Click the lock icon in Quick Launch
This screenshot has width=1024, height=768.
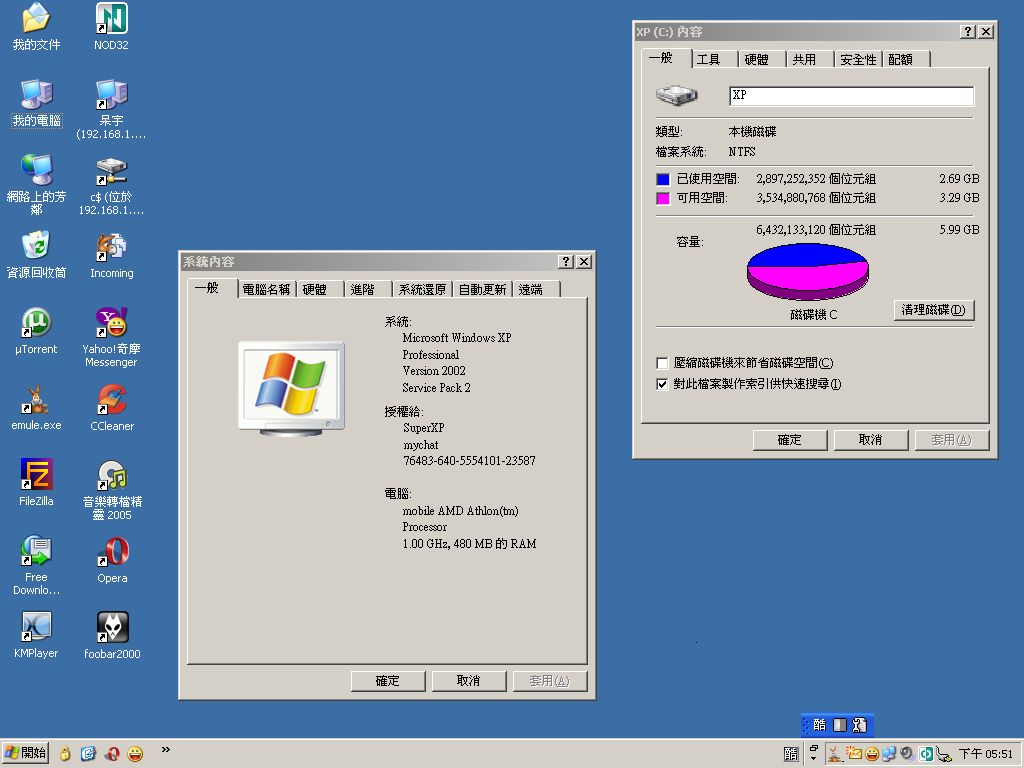point(65,754)
